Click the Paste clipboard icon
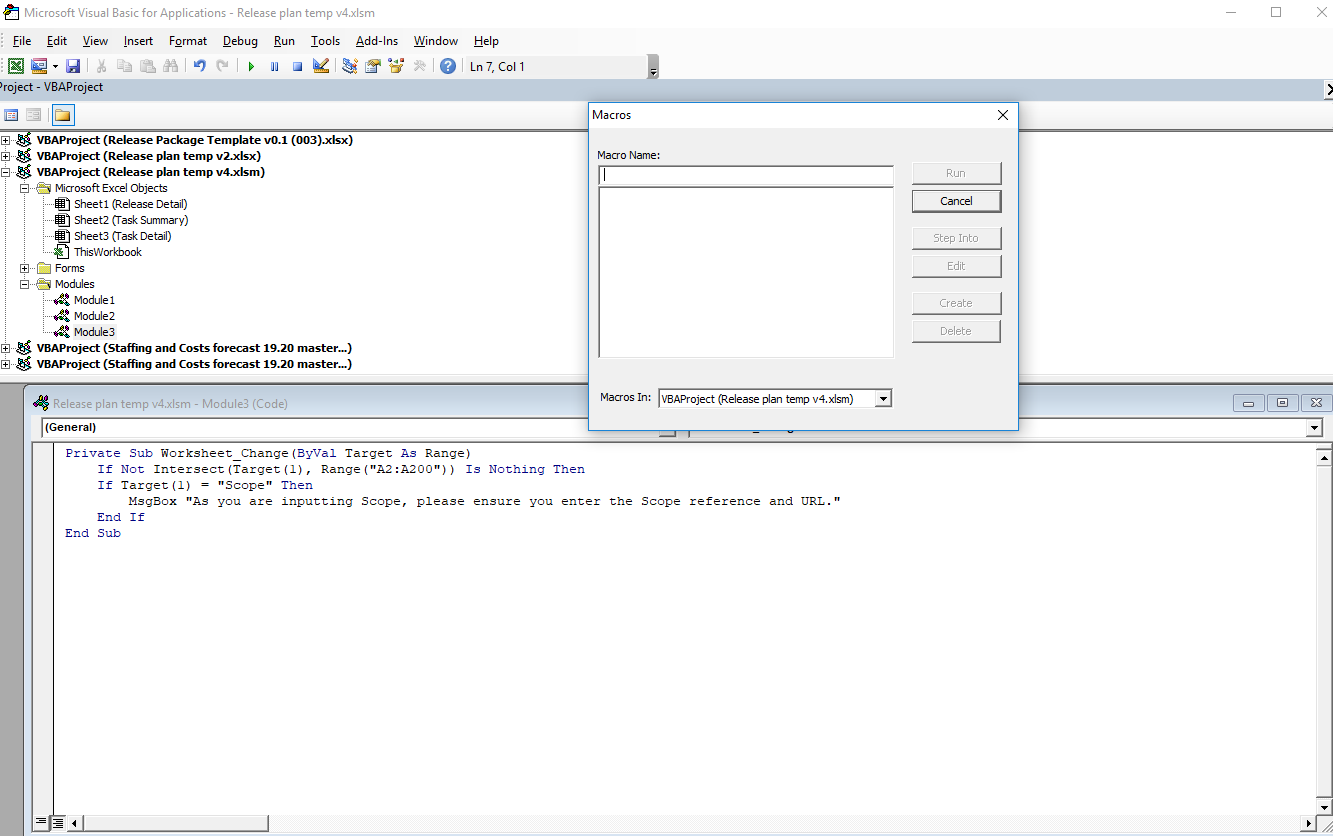1333x836 pixels. coord(148,66)
